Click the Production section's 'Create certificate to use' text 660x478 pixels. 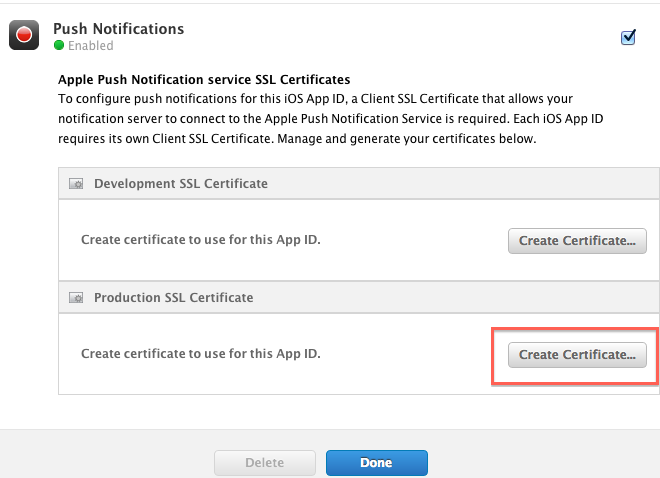[201, 353]
